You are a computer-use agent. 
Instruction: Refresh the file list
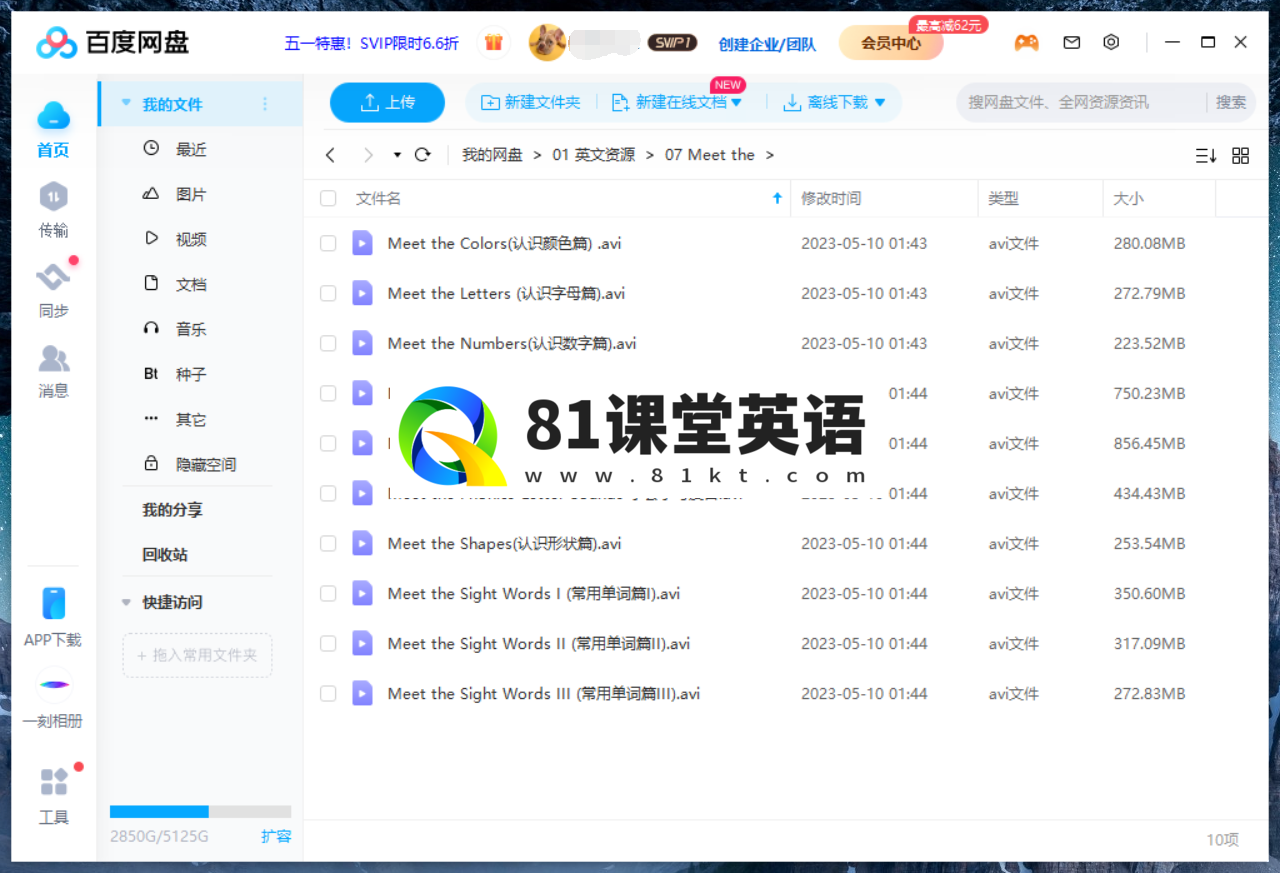pyautogui.click(x=422, y=155)
